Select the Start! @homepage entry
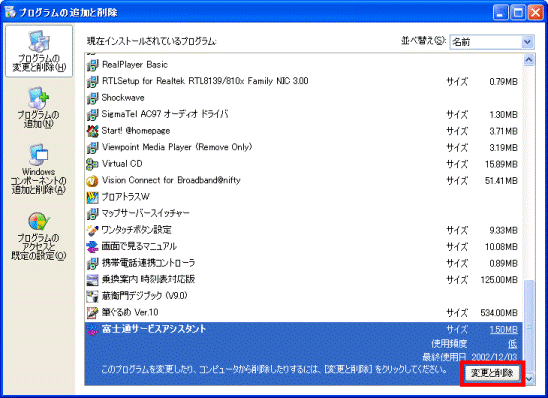This screenshot has height=398, width=548. [303, 131]
